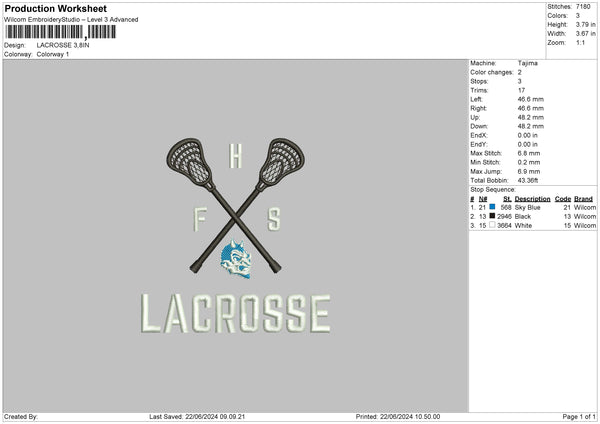Click the letter F in the design
Viewport: 600px width, 424px height.
point(200,219)
